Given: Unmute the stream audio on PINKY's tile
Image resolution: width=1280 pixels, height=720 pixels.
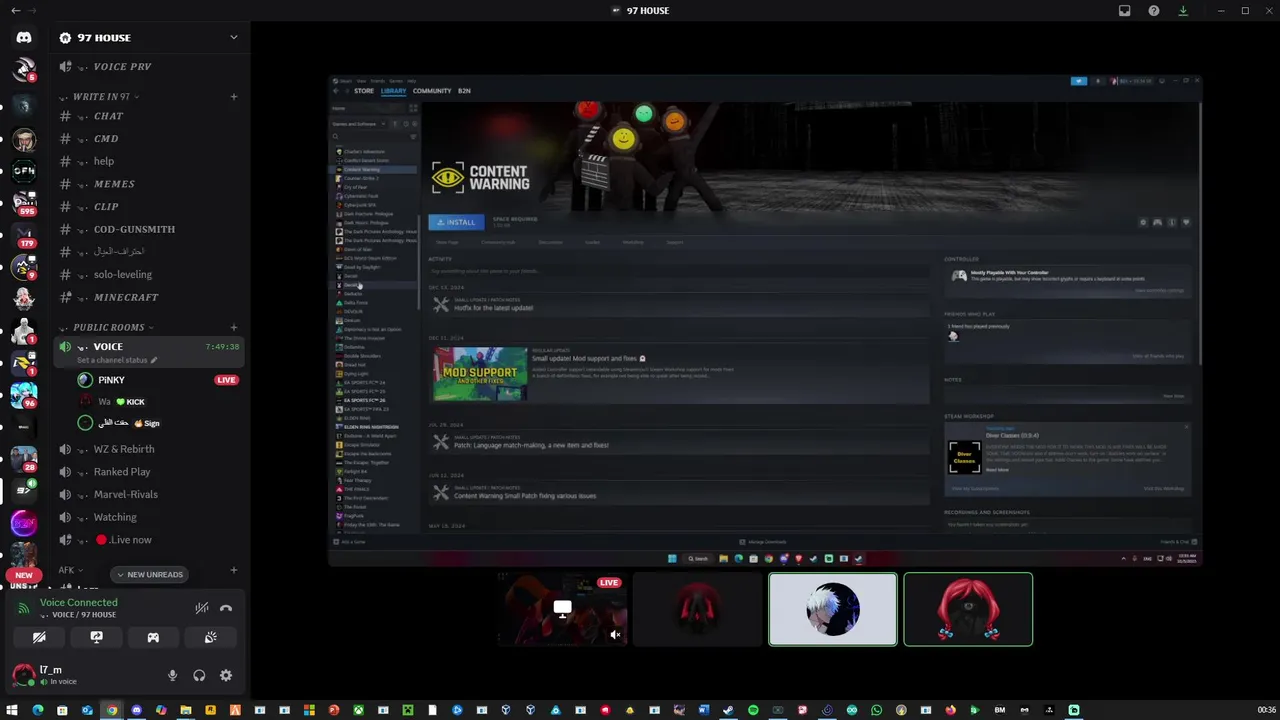Looking at the screenshot, I should pyautogui.click(x=616, y=634).
